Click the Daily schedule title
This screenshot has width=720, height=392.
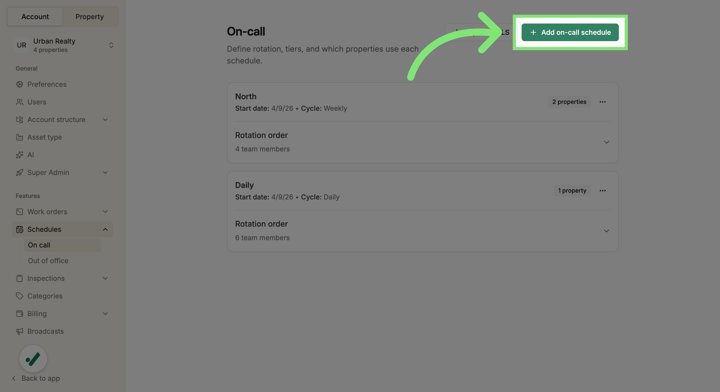(244, 185)
